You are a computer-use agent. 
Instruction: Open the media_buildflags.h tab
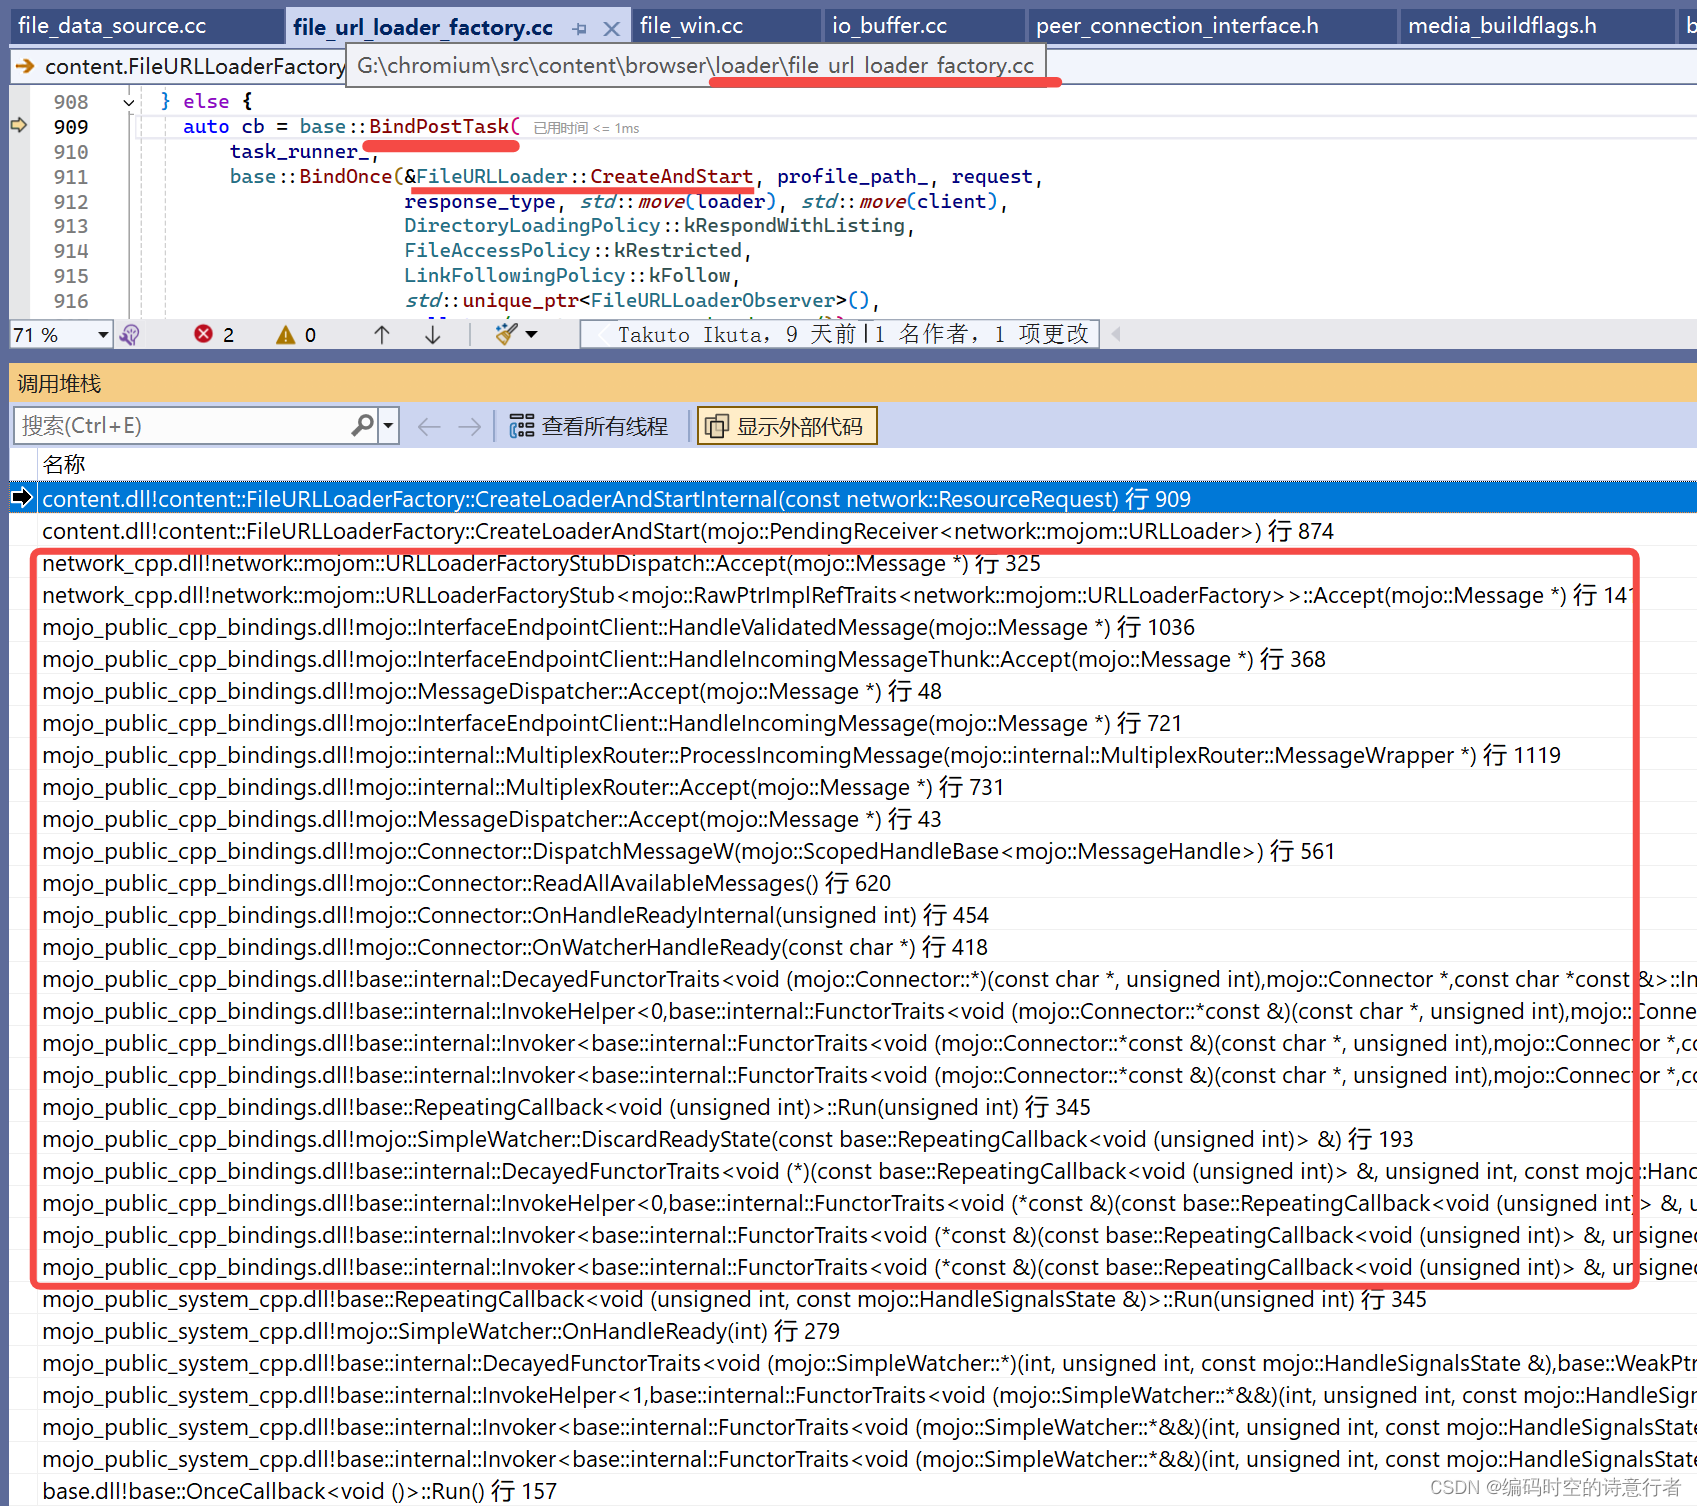pos(1502,26)
